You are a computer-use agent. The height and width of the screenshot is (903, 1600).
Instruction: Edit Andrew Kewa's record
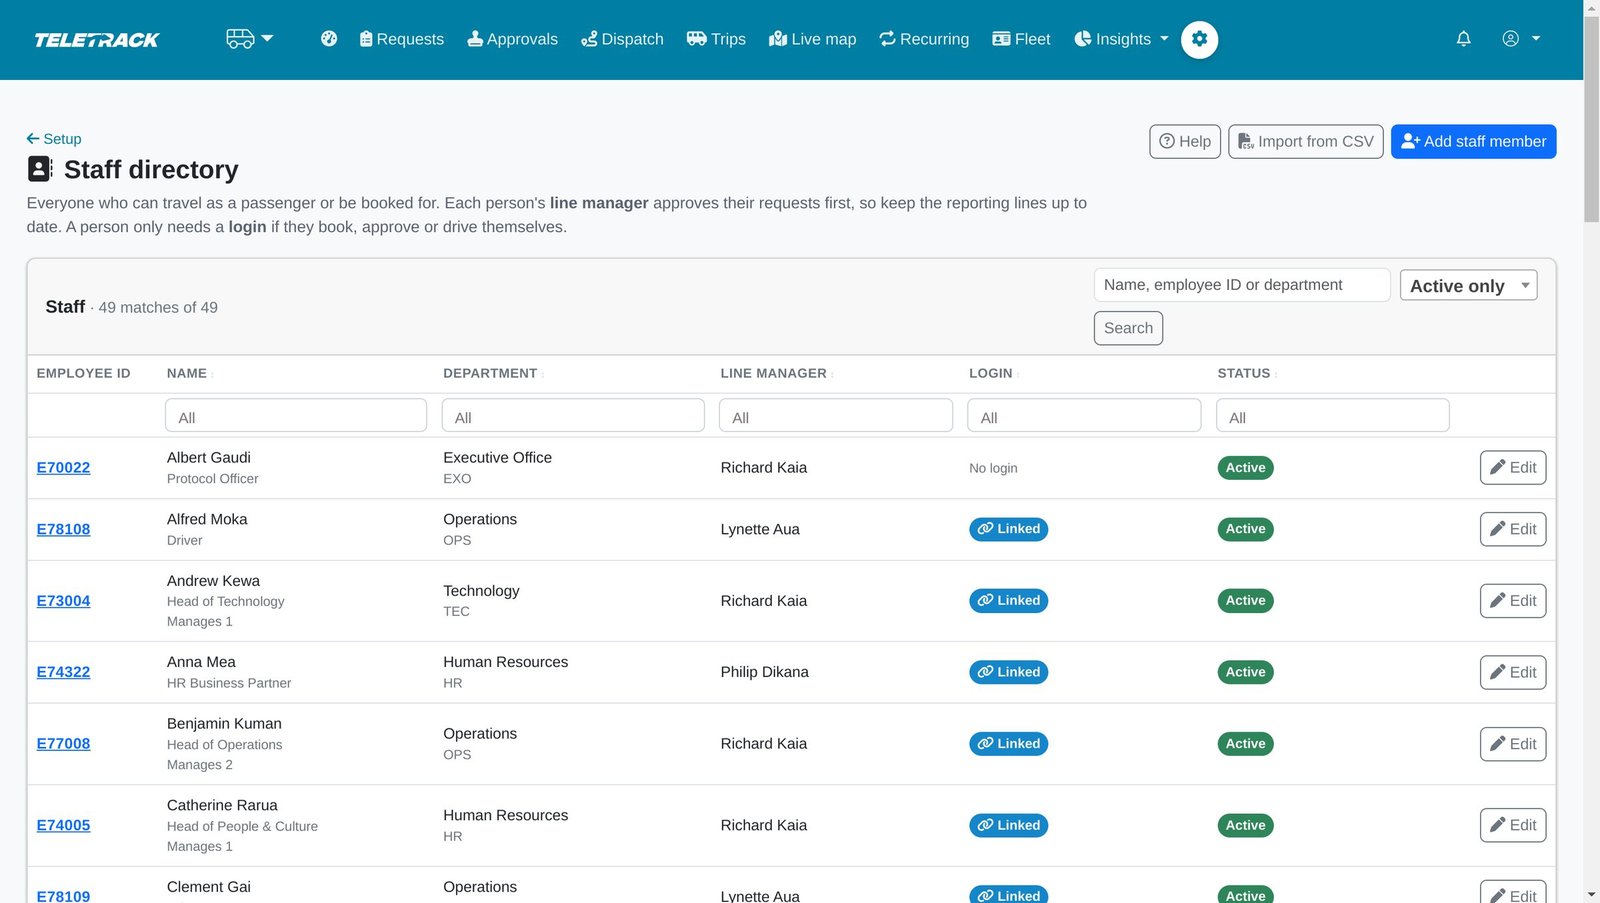(1513, 601)
